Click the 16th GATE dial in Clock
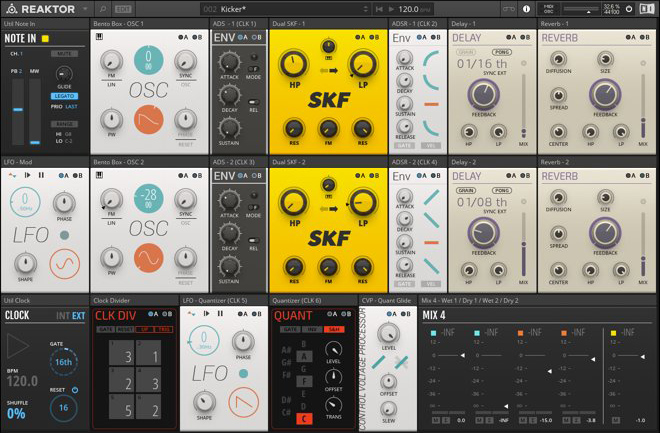This screenshot has height=433, width=660. (x=64, y=362)
